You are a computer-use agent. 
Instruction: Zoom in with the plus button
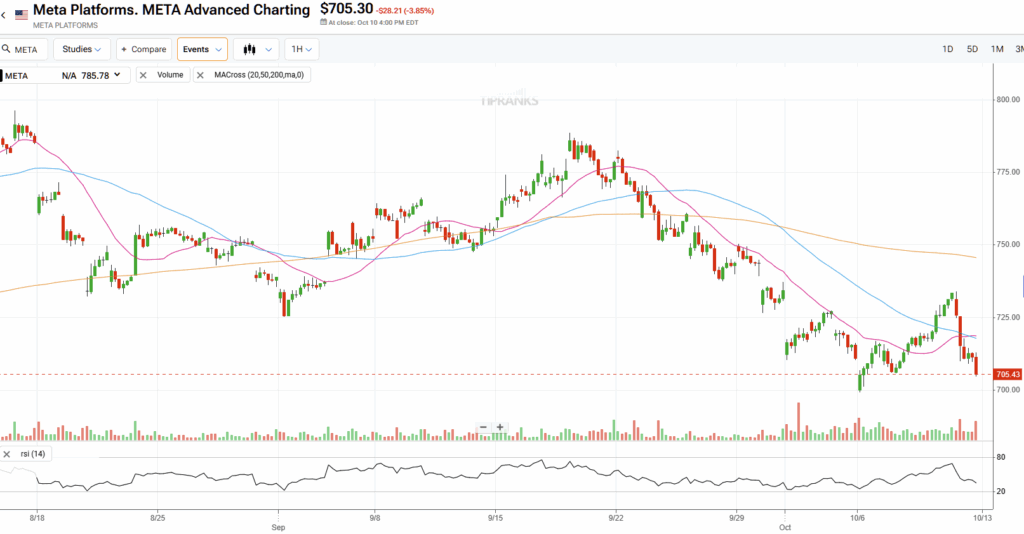point(500,427)
